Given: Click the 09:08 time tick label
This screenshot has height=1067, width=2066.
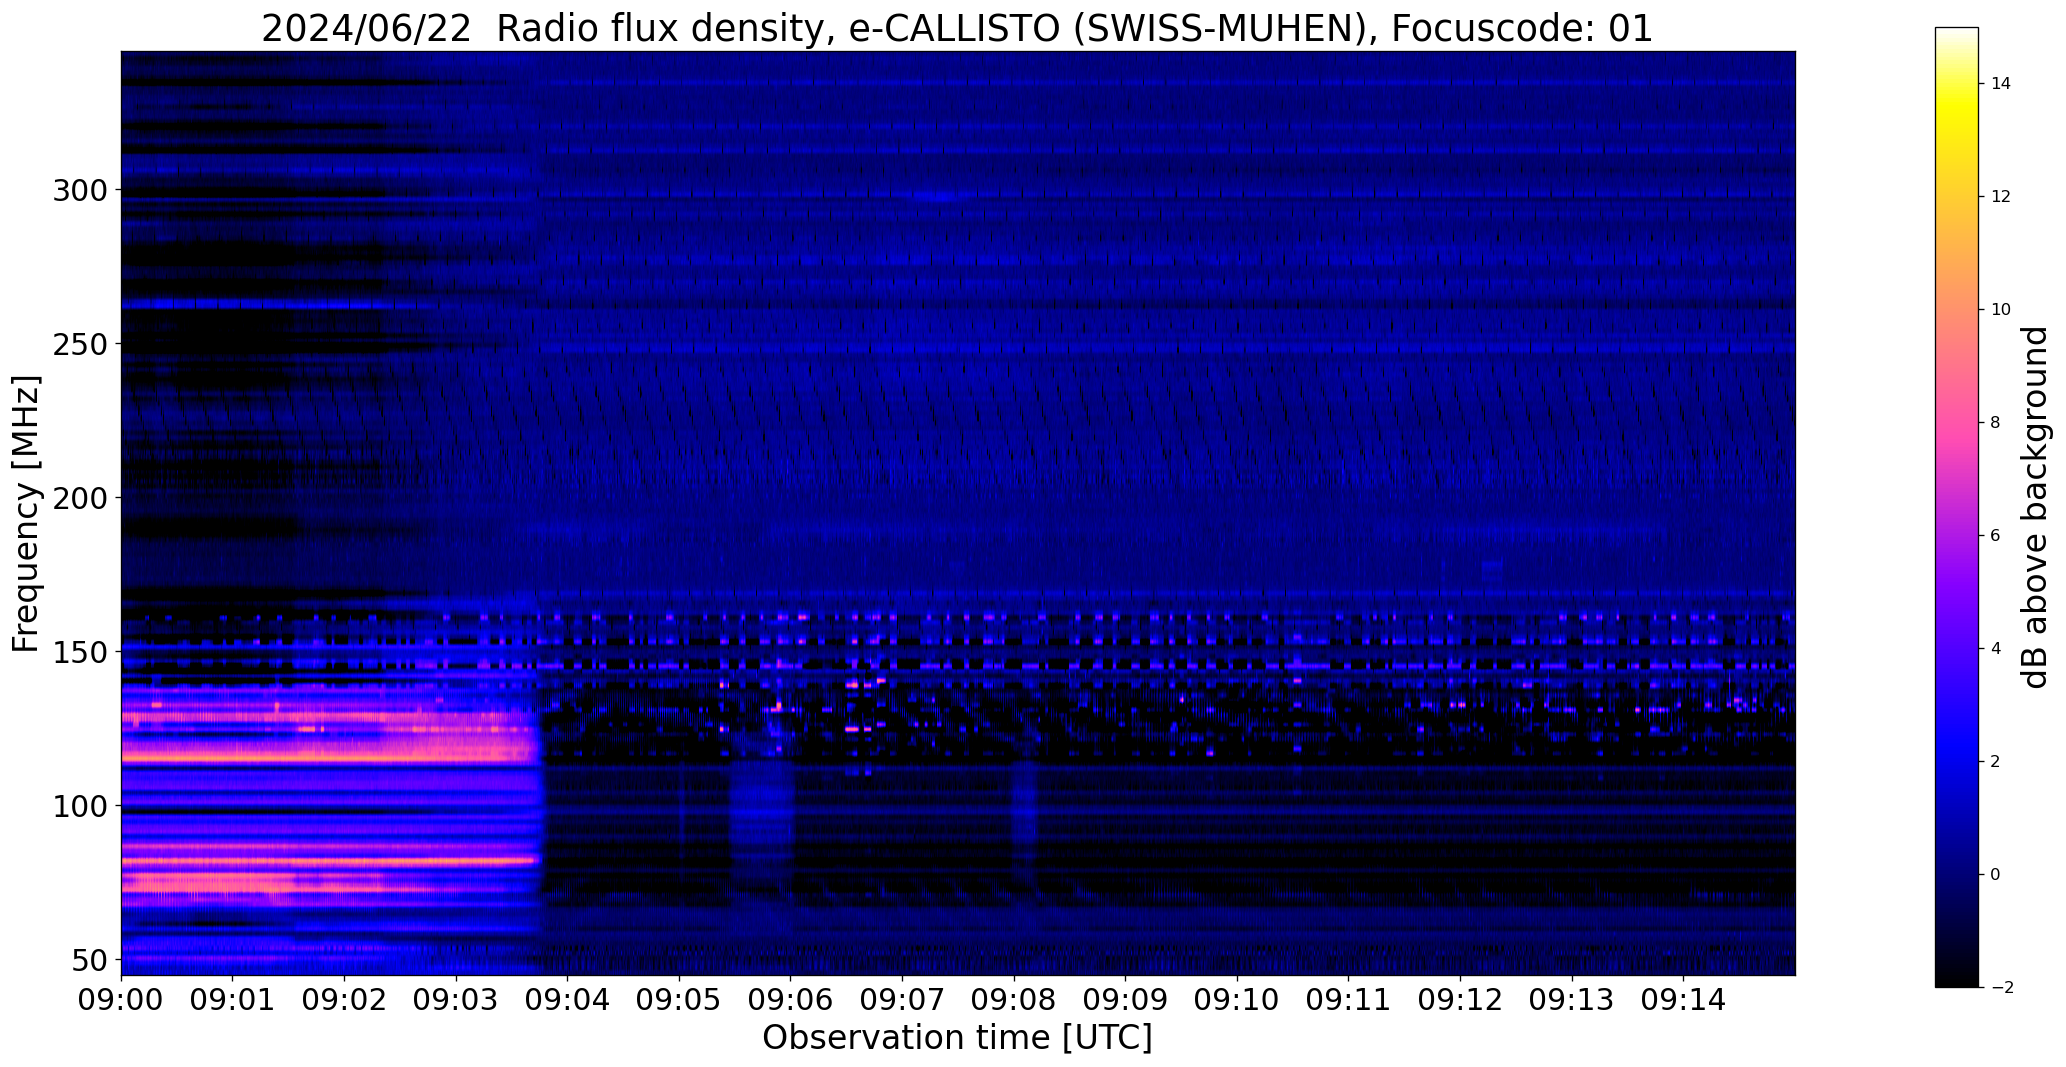Looking at the screenshot, I should [1014, 1000].
